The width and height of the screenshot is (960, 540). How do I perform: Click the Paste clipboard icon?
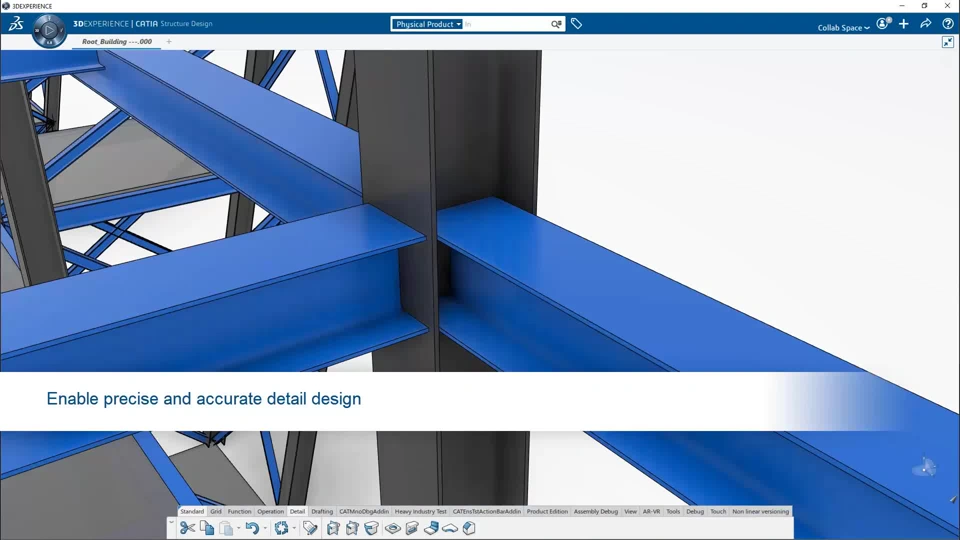[226, 528]
